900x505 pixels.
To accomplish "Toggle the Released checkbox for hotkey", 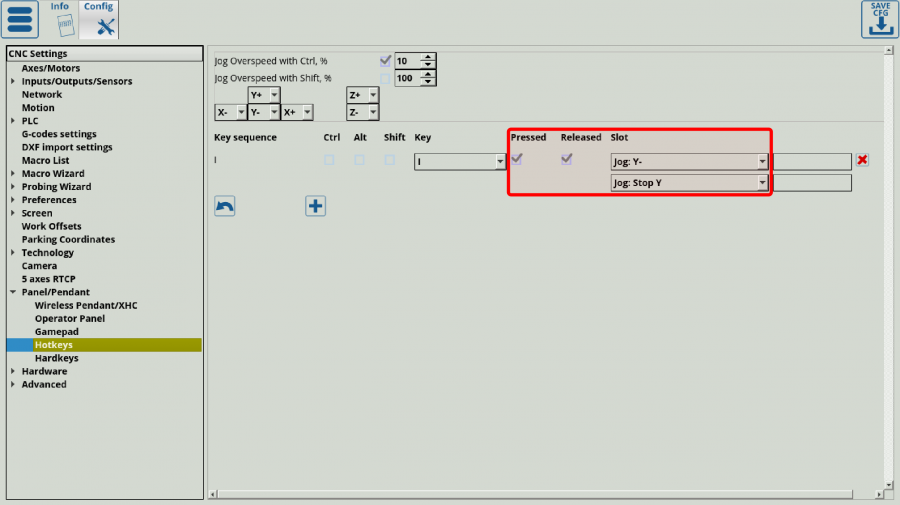I will pos(567,160).
